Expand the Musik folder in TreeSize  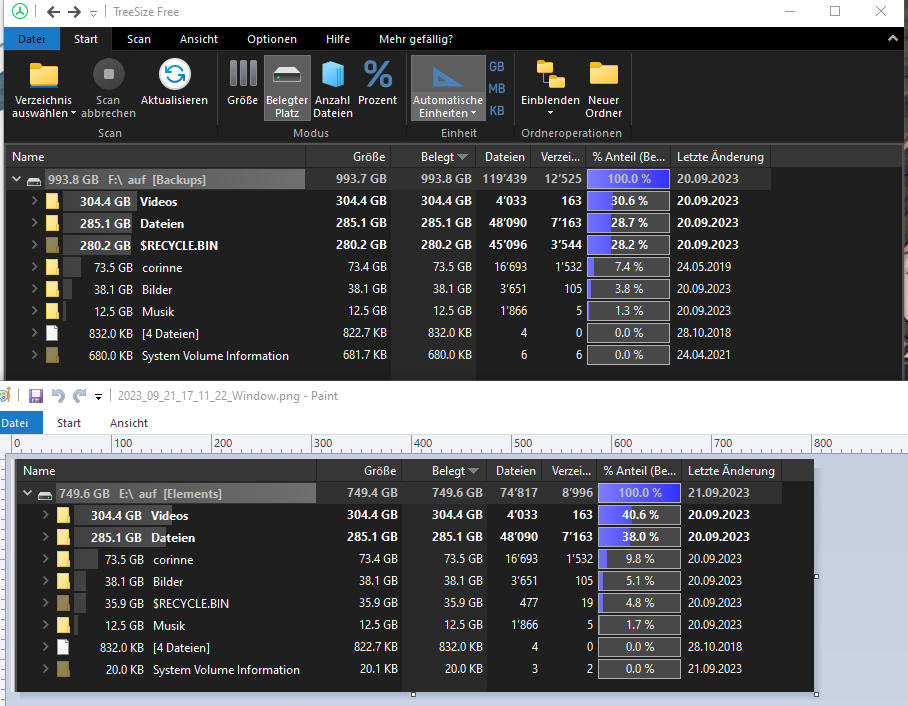tap(34, 311)
